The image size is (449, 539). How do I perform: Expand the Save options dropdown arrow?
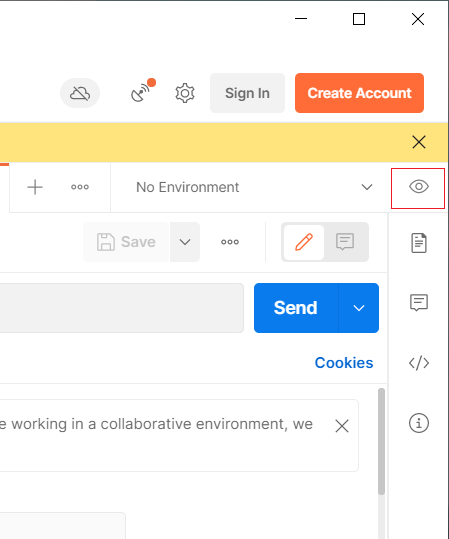185,242
